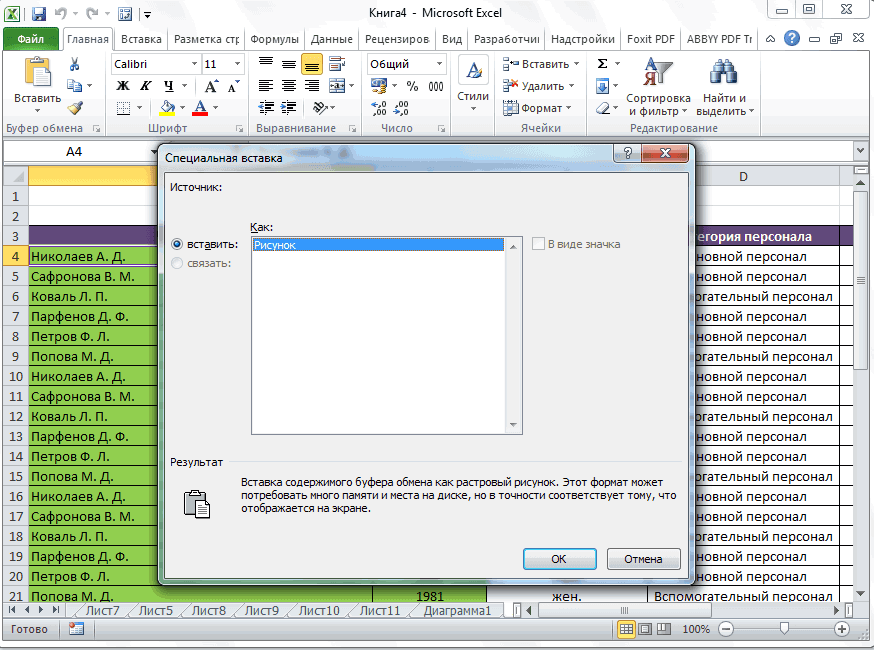This screenshot has width=874, height=650.
Task: Select the 'вставить' radio button
Action: 178,244
